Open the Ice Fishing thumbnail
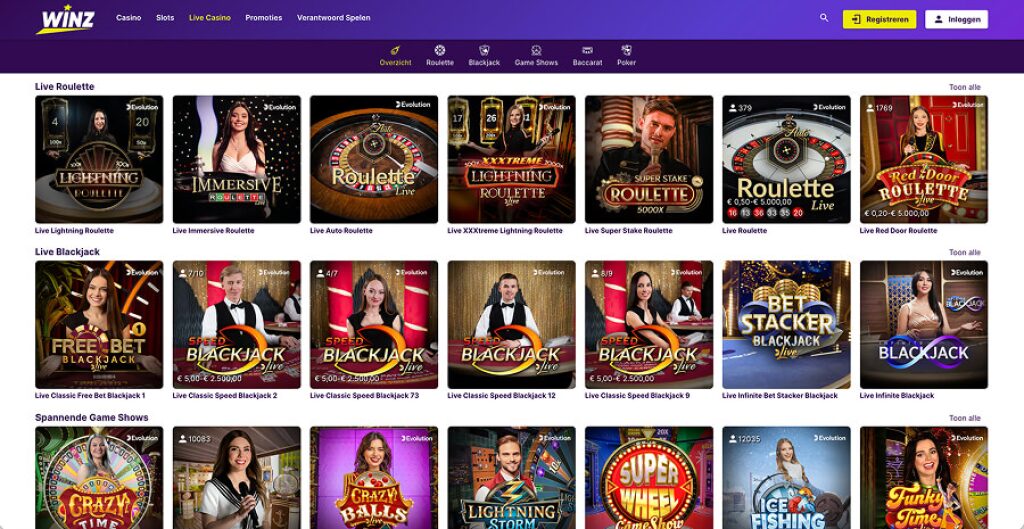1024x529 pixels. 786,478
